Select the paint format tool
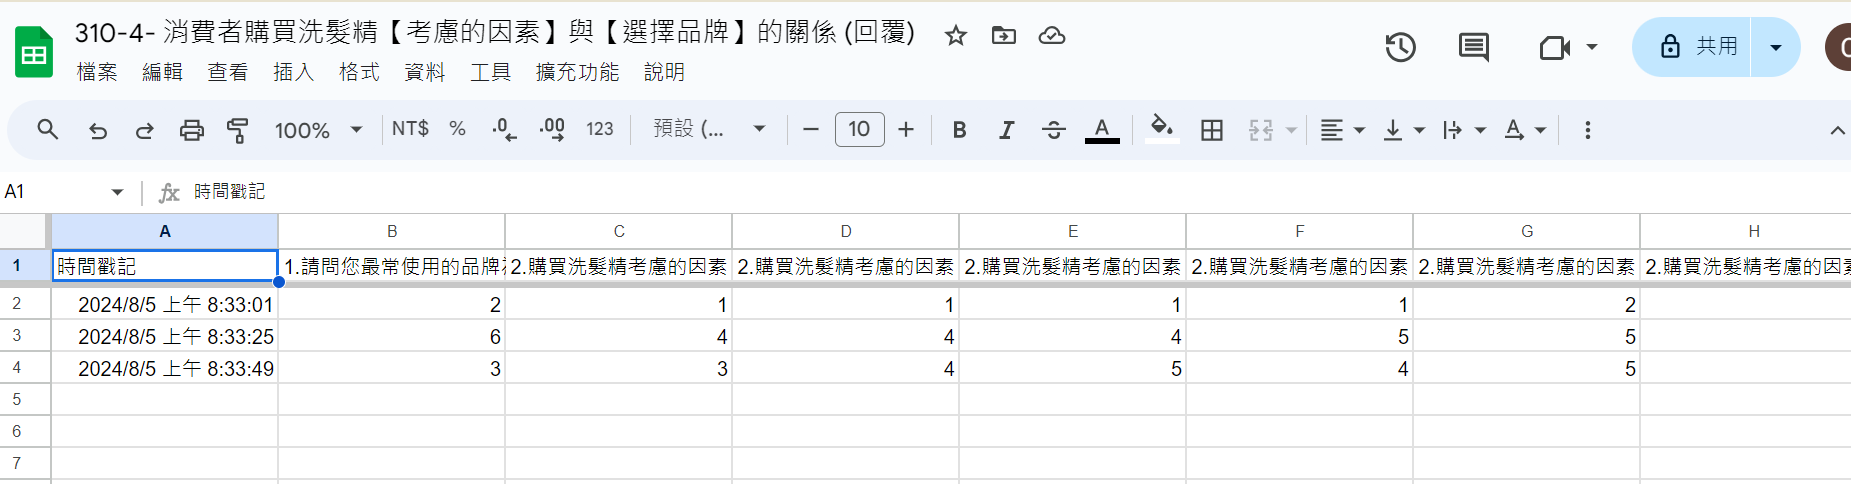This screenshot has width=1851, height=484. (x=238, y=130)
